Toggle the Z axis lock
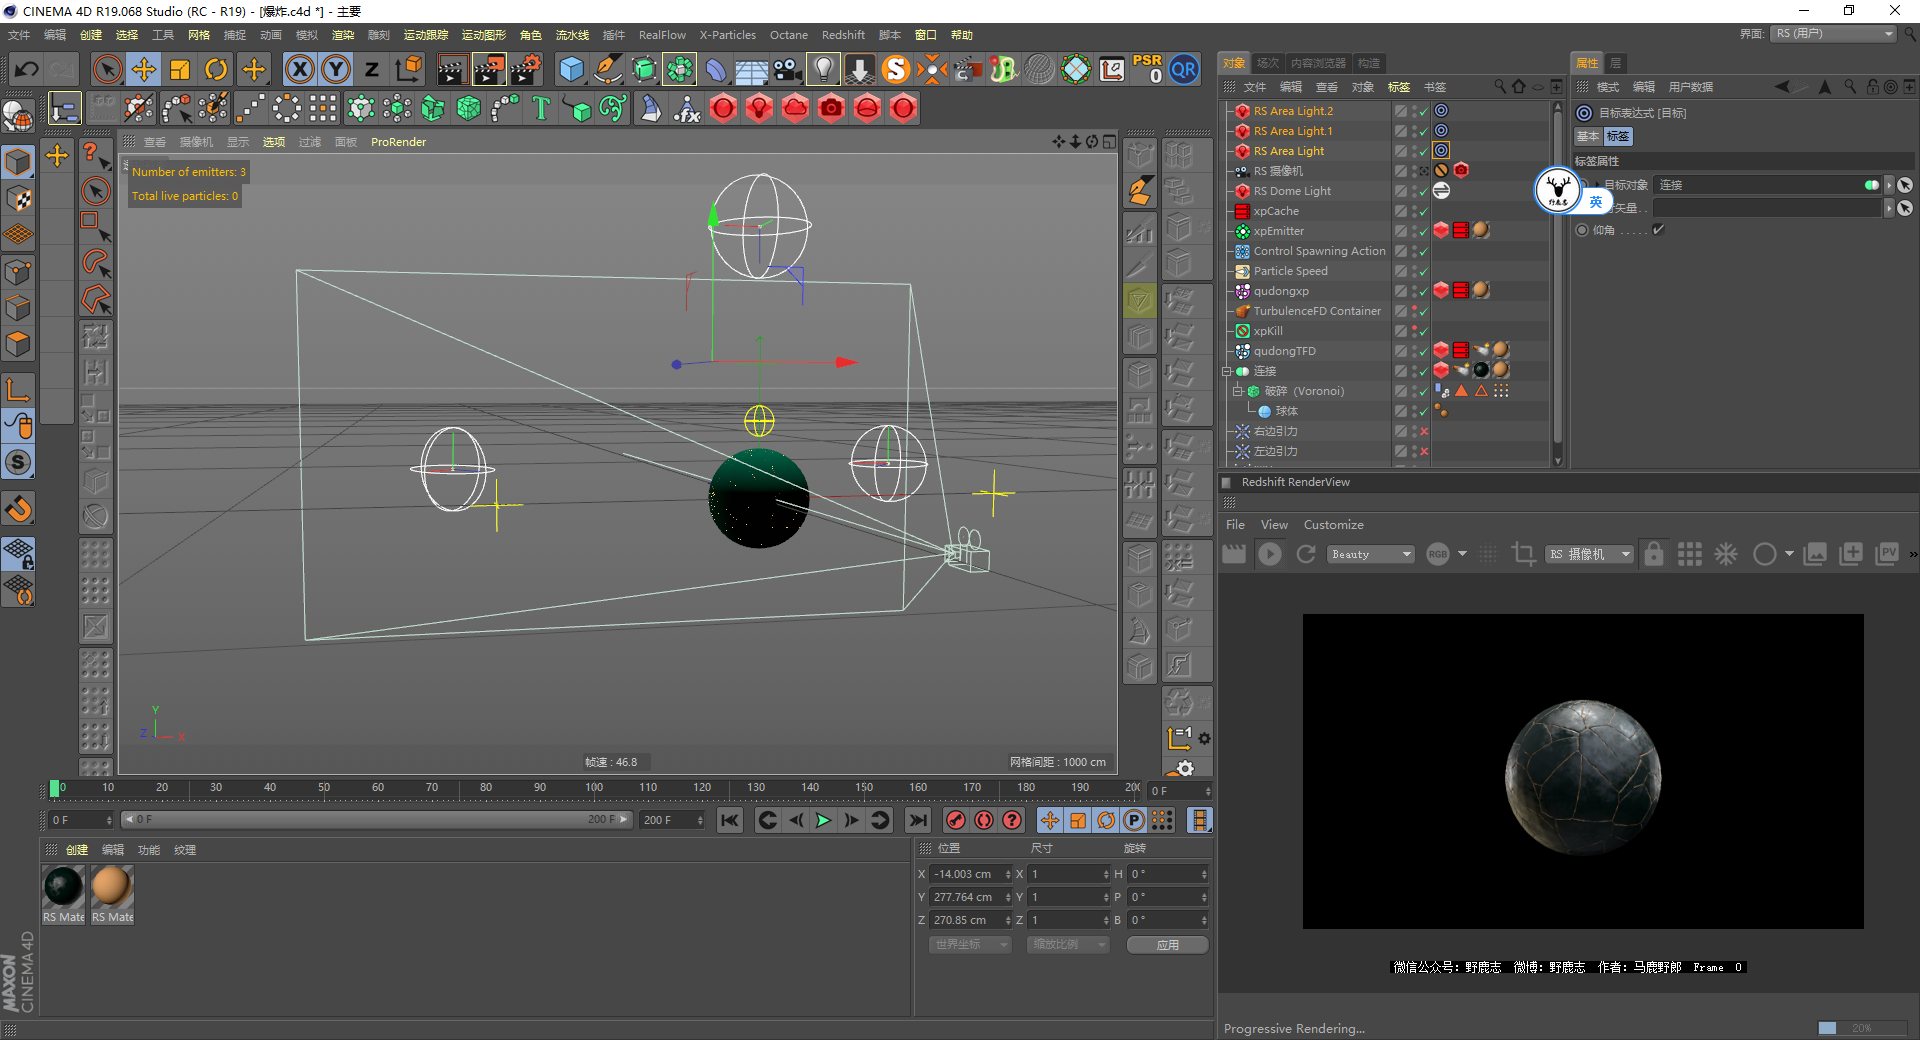The image size is (1920, 1040). [372, 69]
